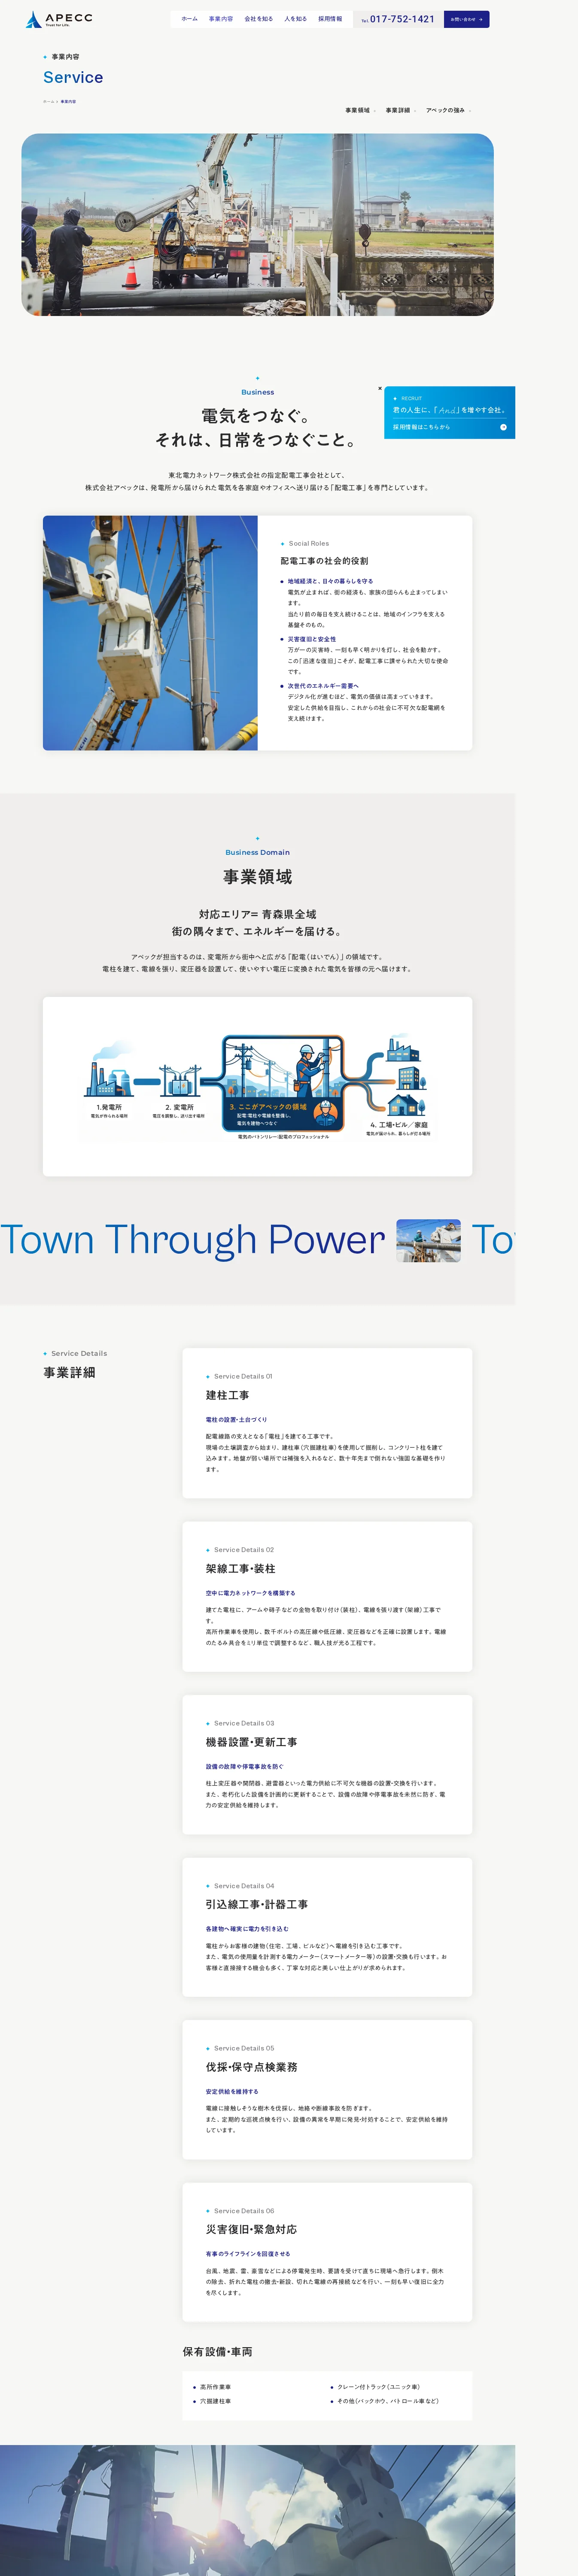Open the ホーム menu item
Viewport: 578px width, 2576px height.
[189, 19]
